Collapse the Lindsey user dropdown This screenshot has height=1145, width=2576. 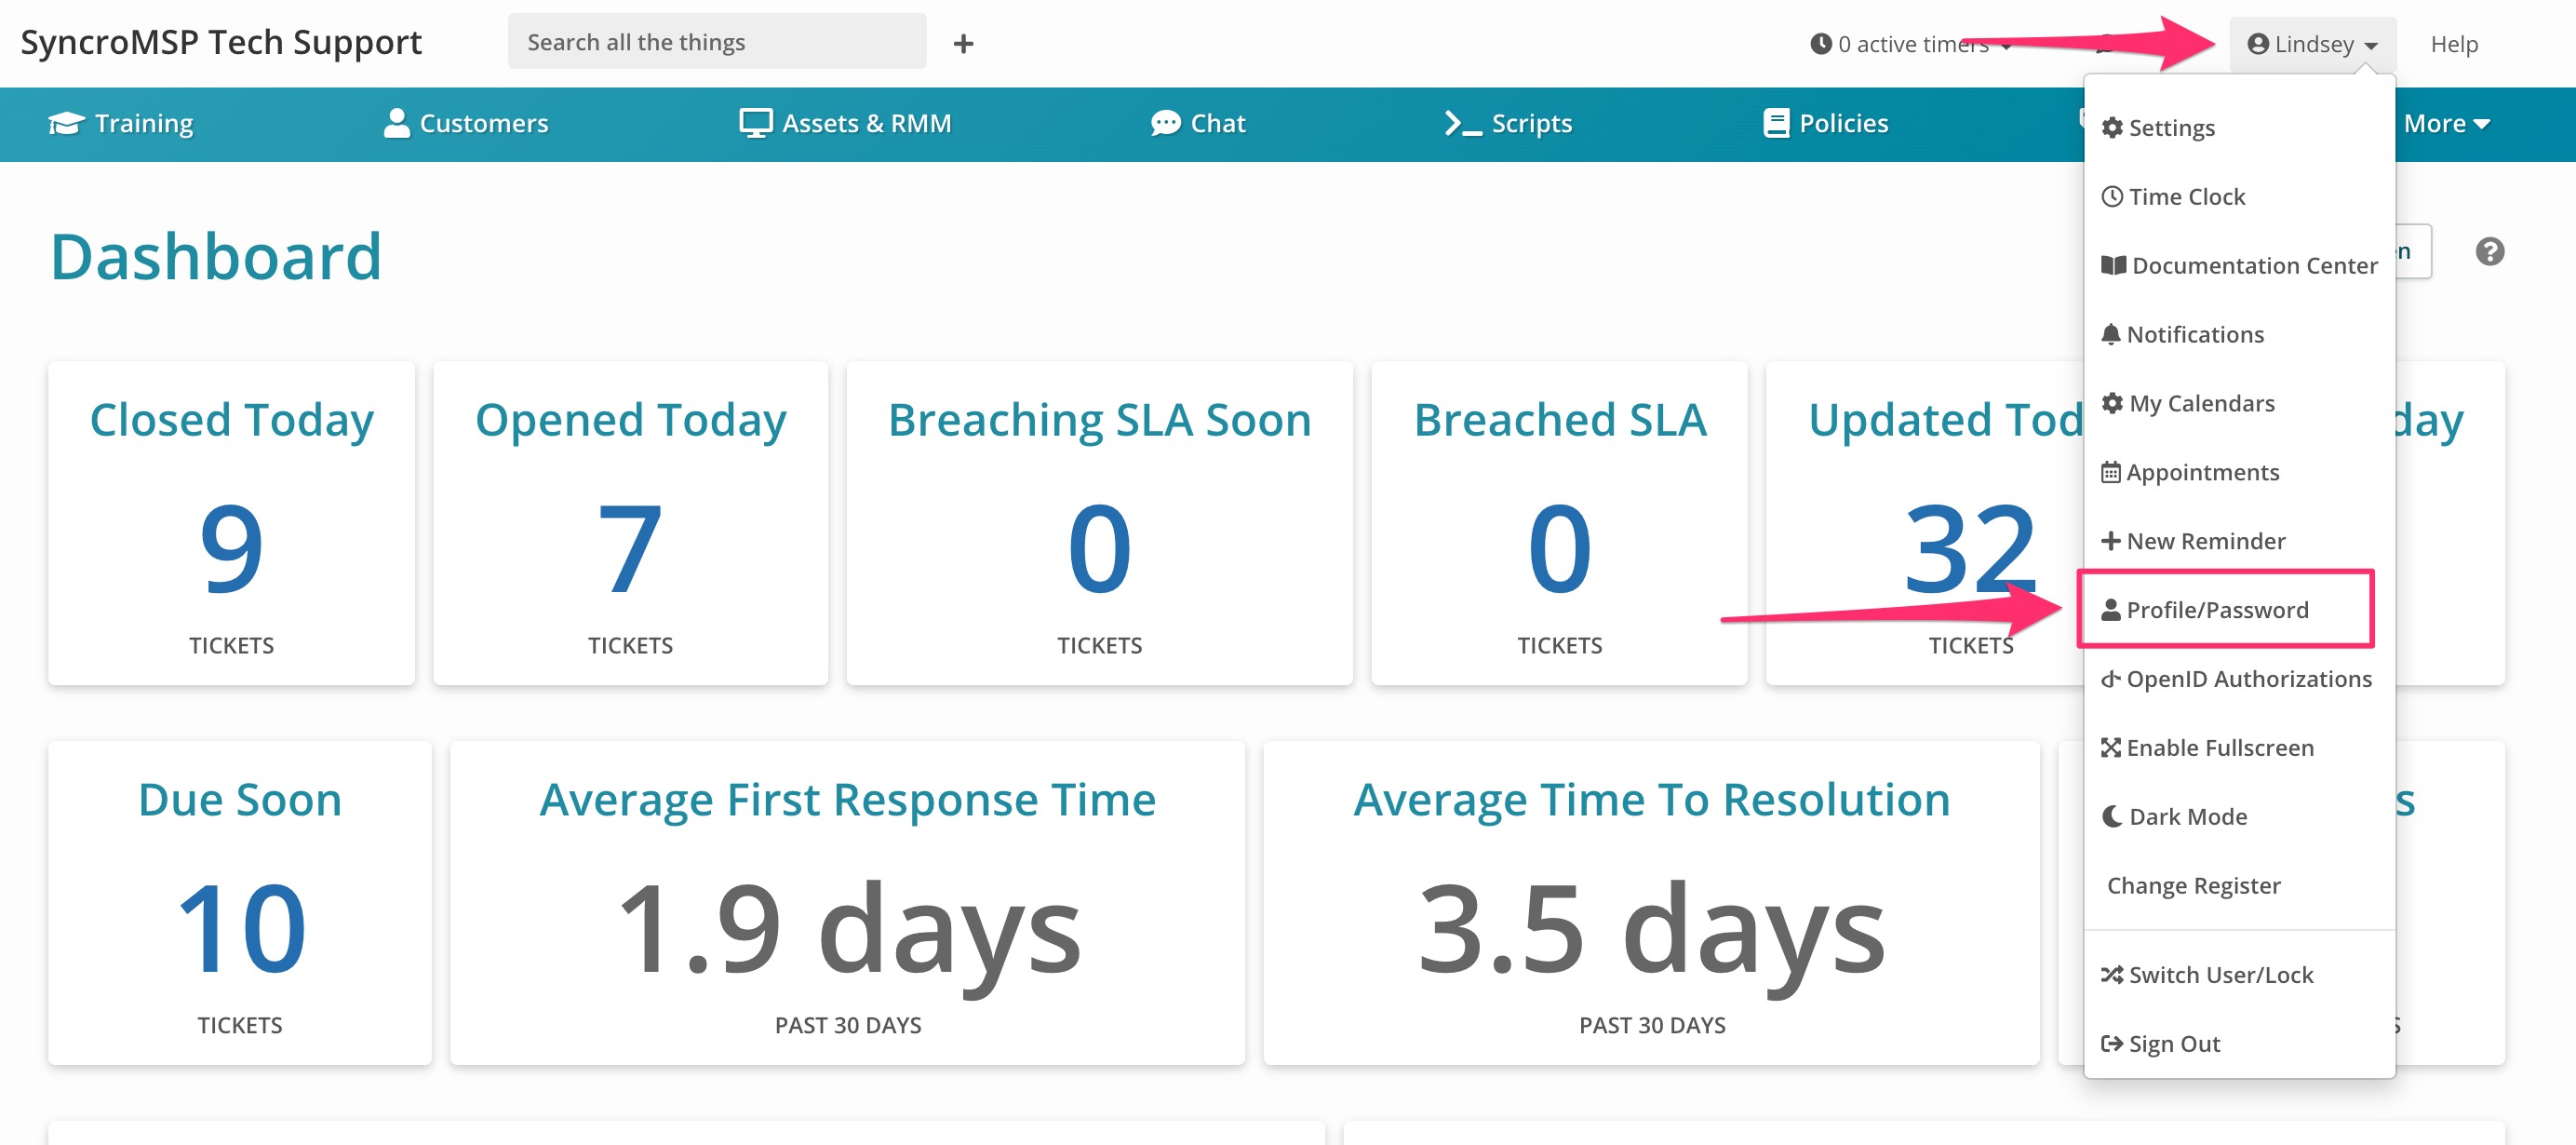click(2312, 44)
